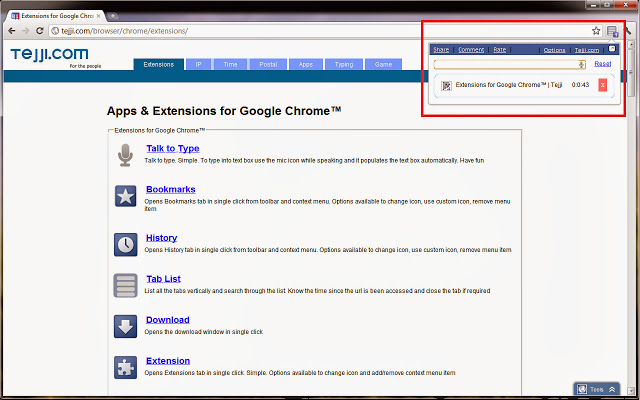640x400 pixels.
Task: Click the vertical scrollbar up arrow
Action: [x=631, y=45]
